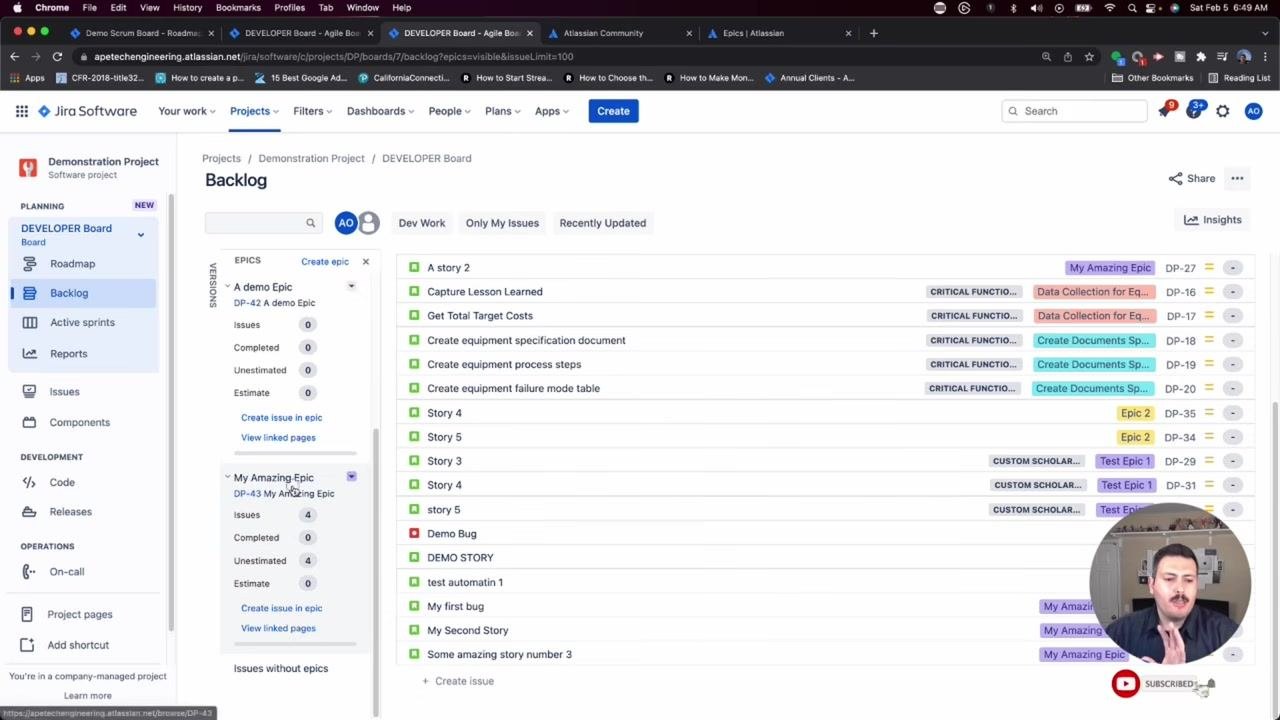Image resolution: width=1280 pixels, height=720 pixels.
Task: Open the People dropdown menu
Action: pos(450,111)
